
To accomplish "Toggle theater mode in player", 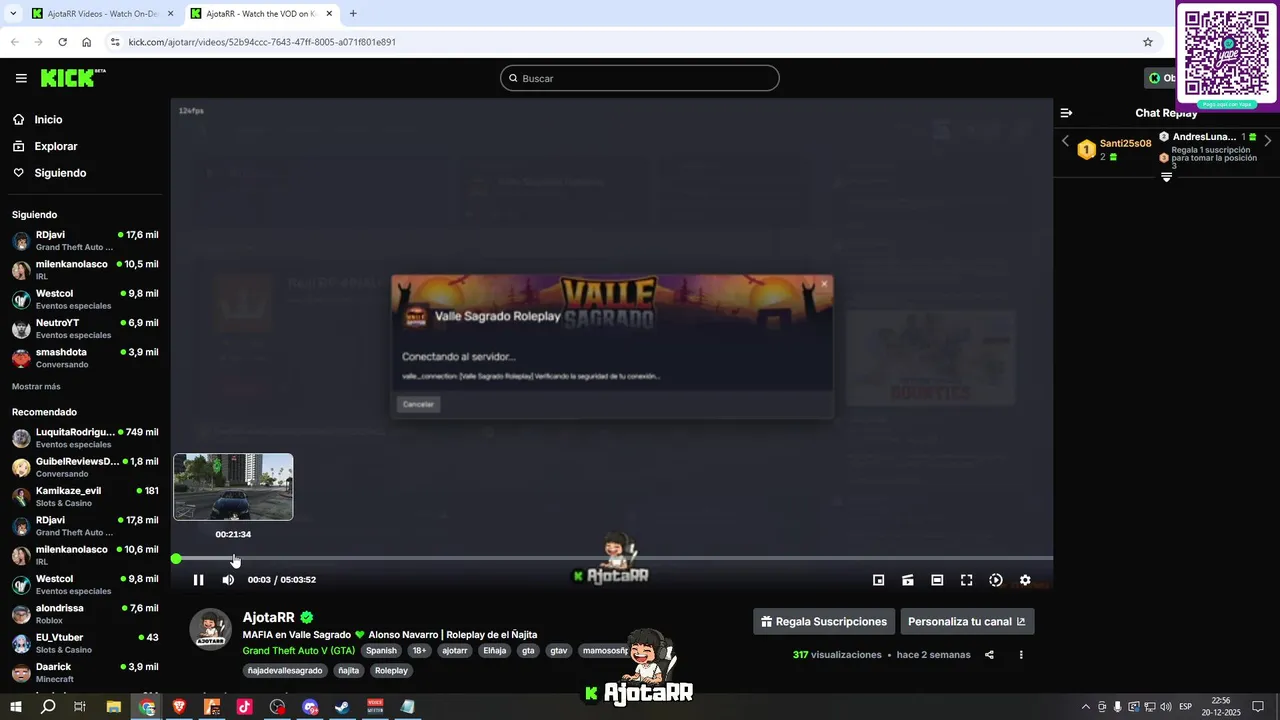I will [937, 580].
